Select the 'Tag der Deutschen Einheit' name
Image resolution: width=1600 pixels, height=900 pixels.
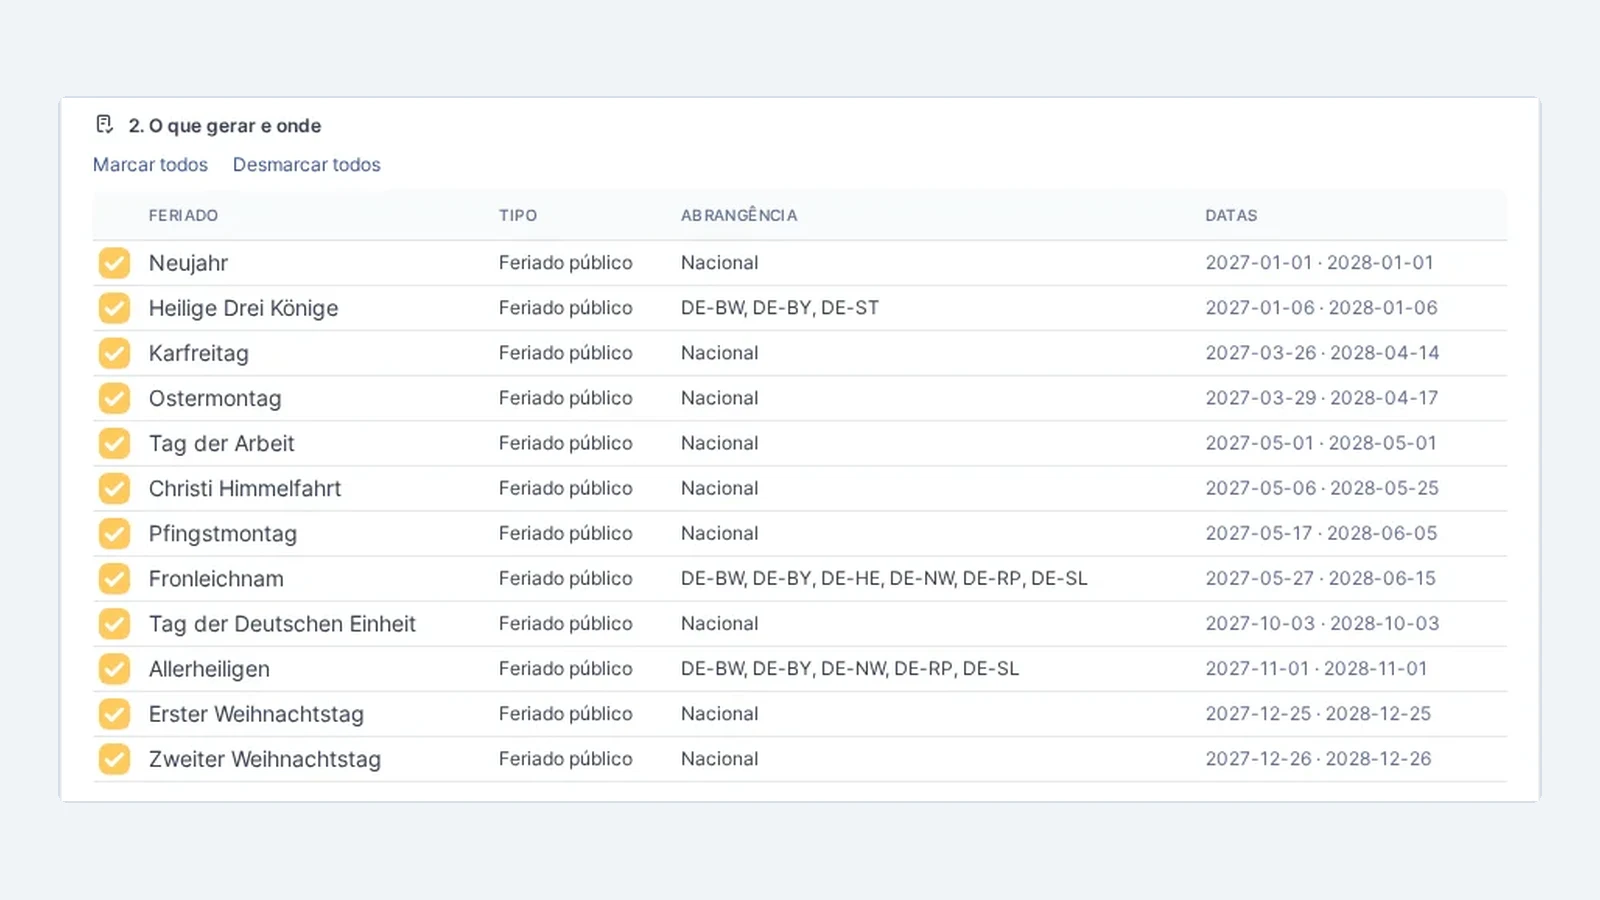(282, 624)
